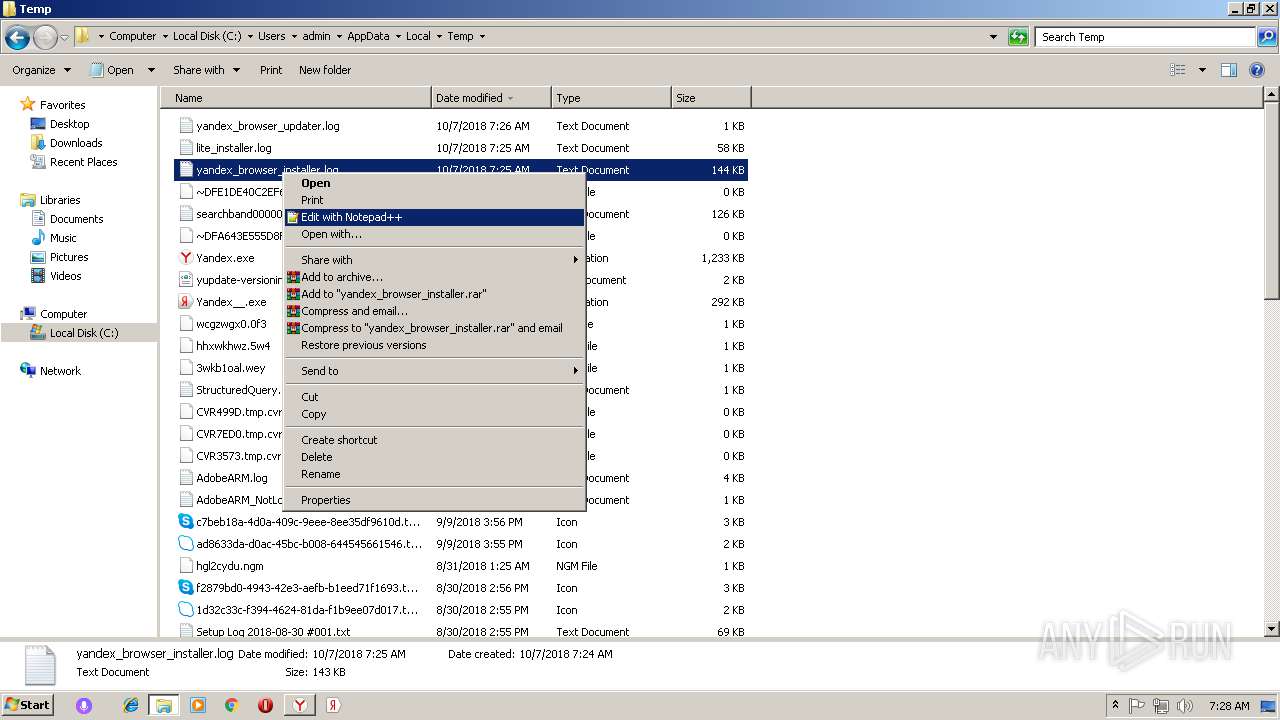Change view using the view icon
1280x720 pixels.
pyautogui.click(x=1178, y=70)
